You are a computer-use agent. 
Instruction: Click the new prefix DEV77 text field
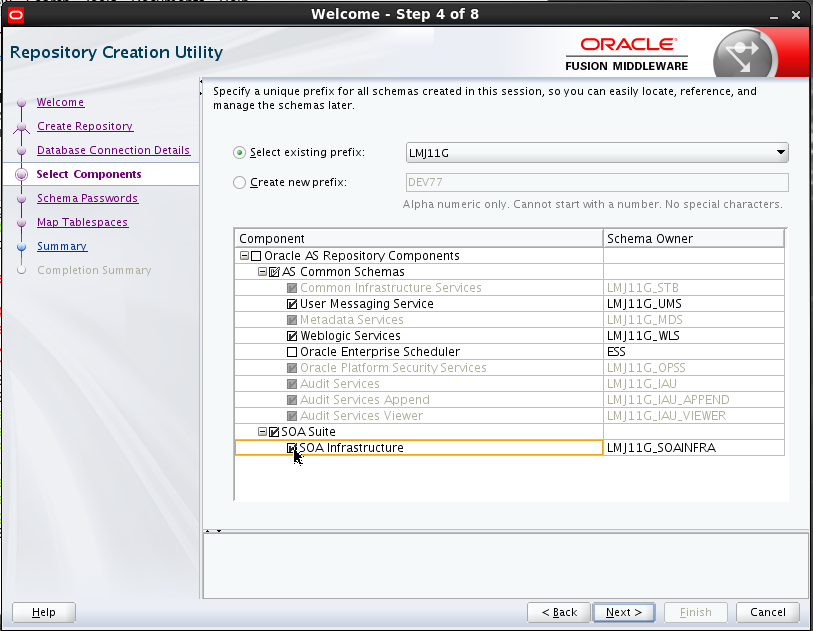[597, 183]
